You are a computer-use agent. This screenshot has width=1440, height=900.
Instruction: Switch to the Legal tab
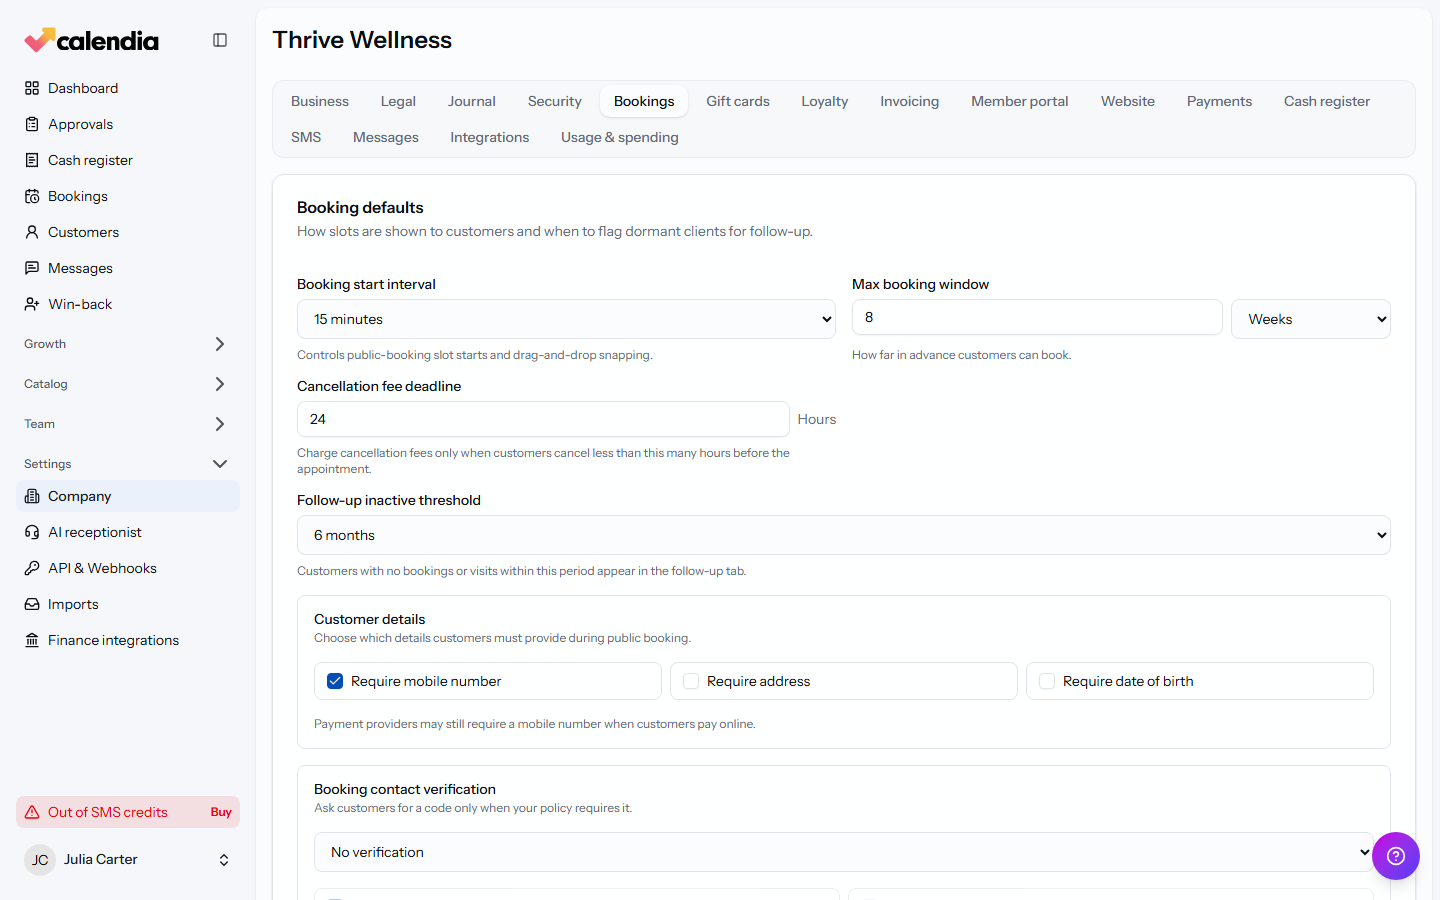(x=398, y=101)
